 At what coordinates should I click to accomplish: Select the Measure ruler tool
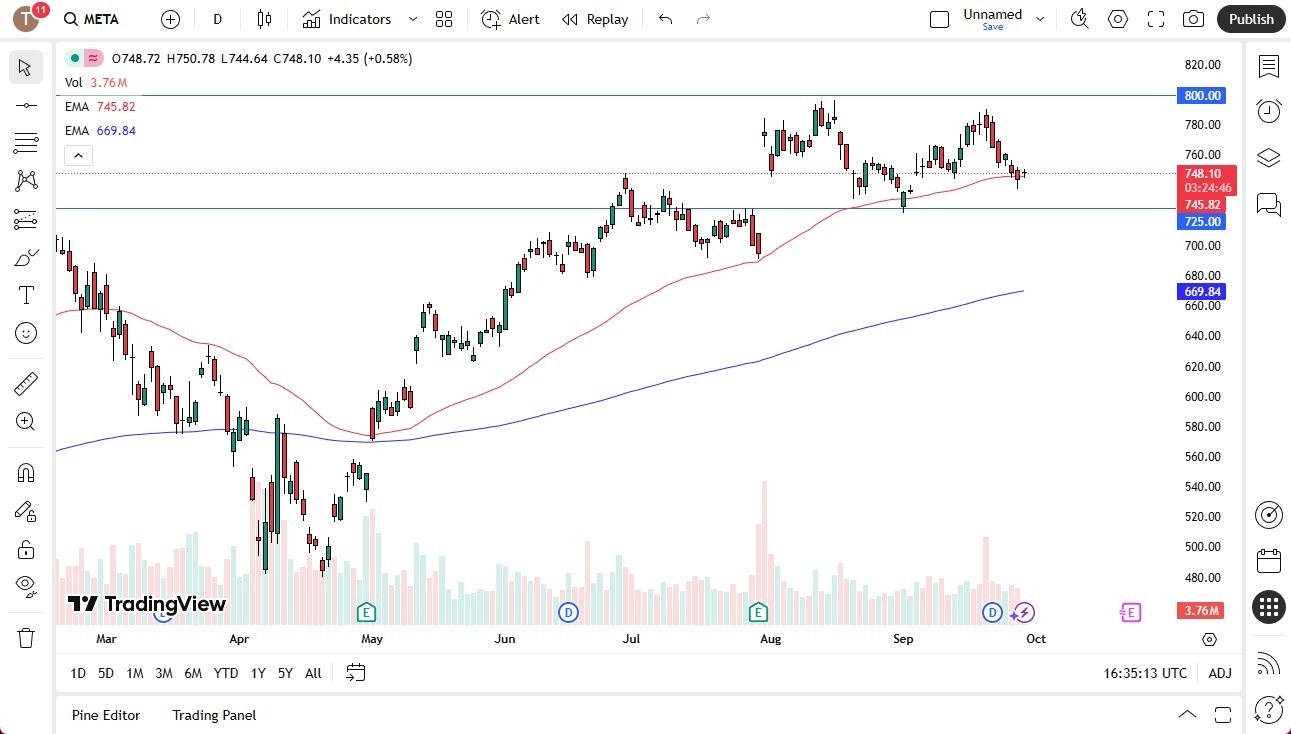25,383
